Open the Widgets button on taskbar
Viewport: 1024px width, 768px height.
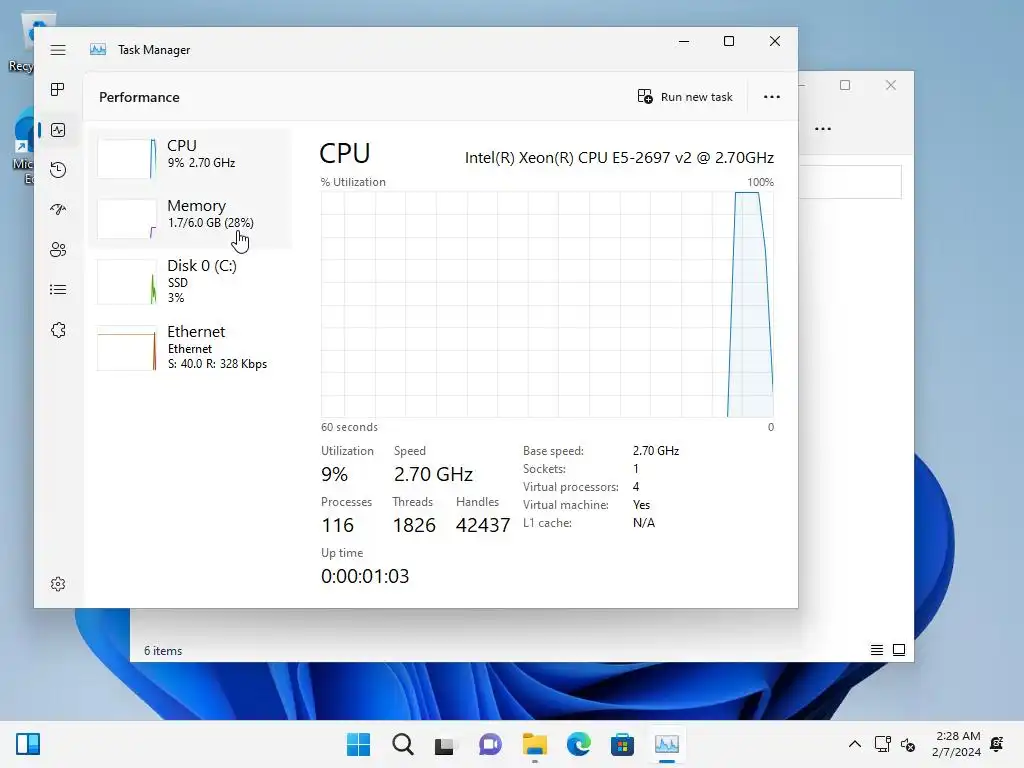coord(28,744)
